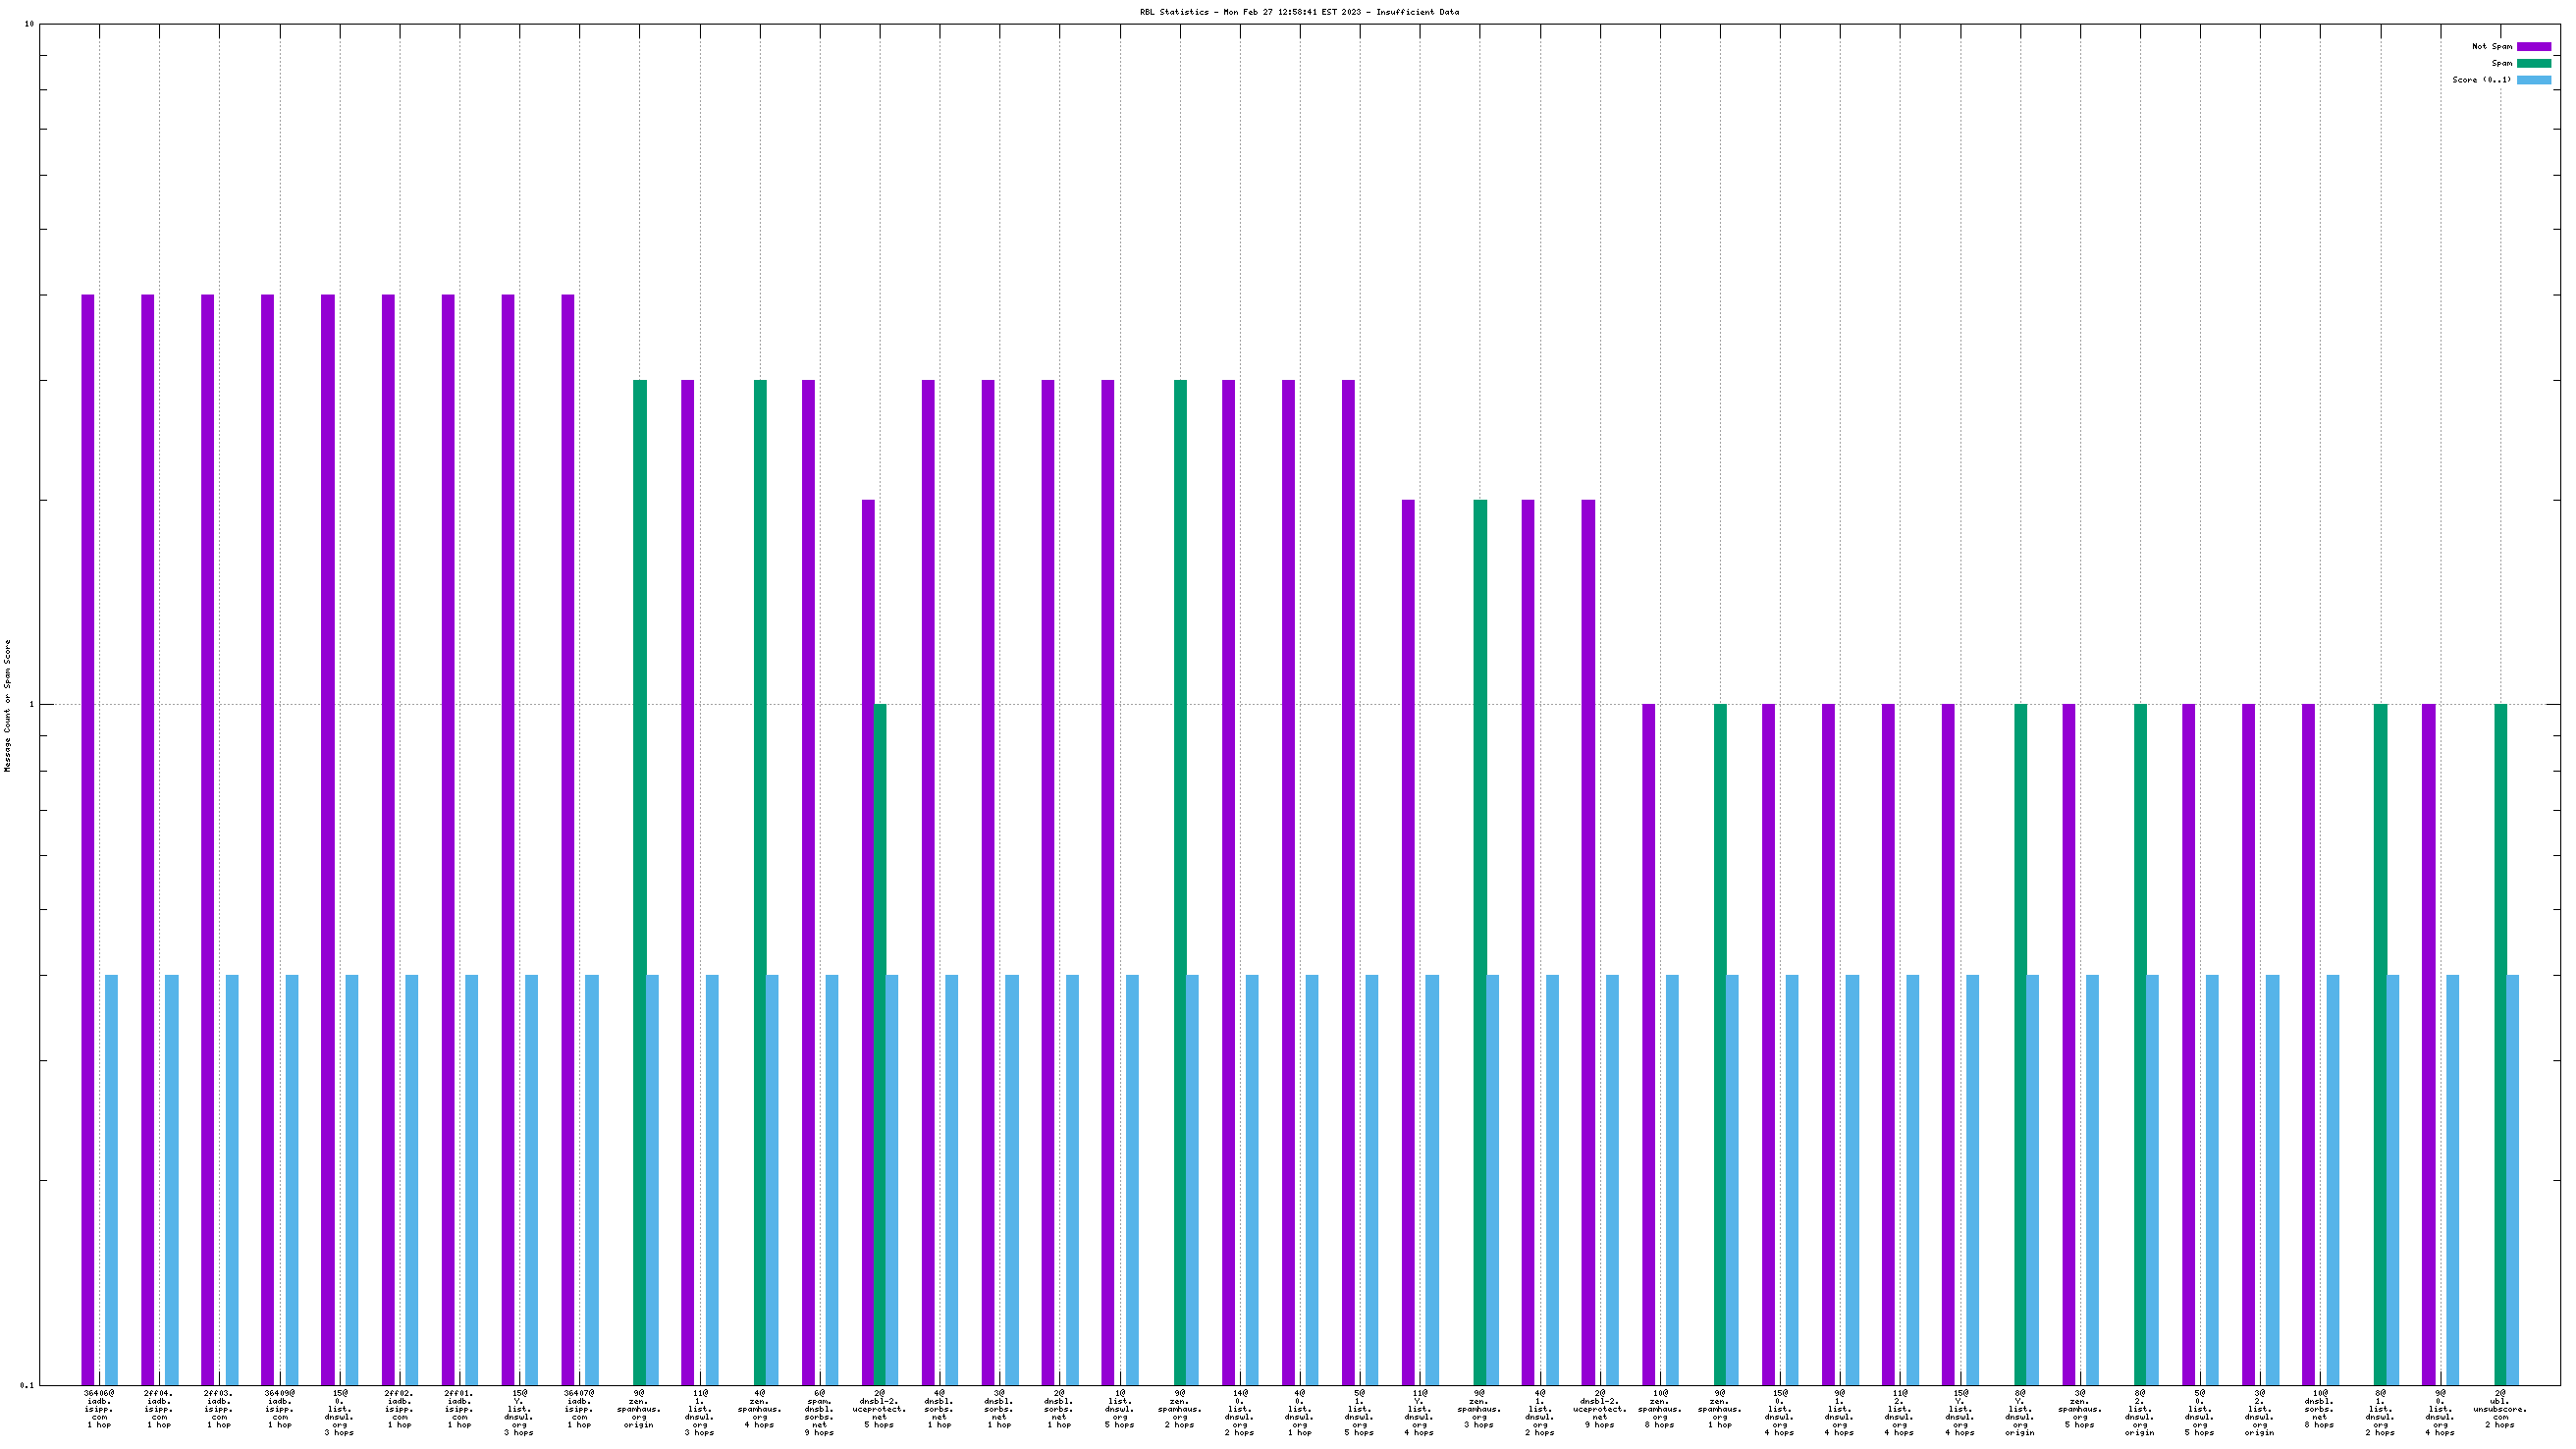Click the Not Spam legend text

[x=2491, y=47]
